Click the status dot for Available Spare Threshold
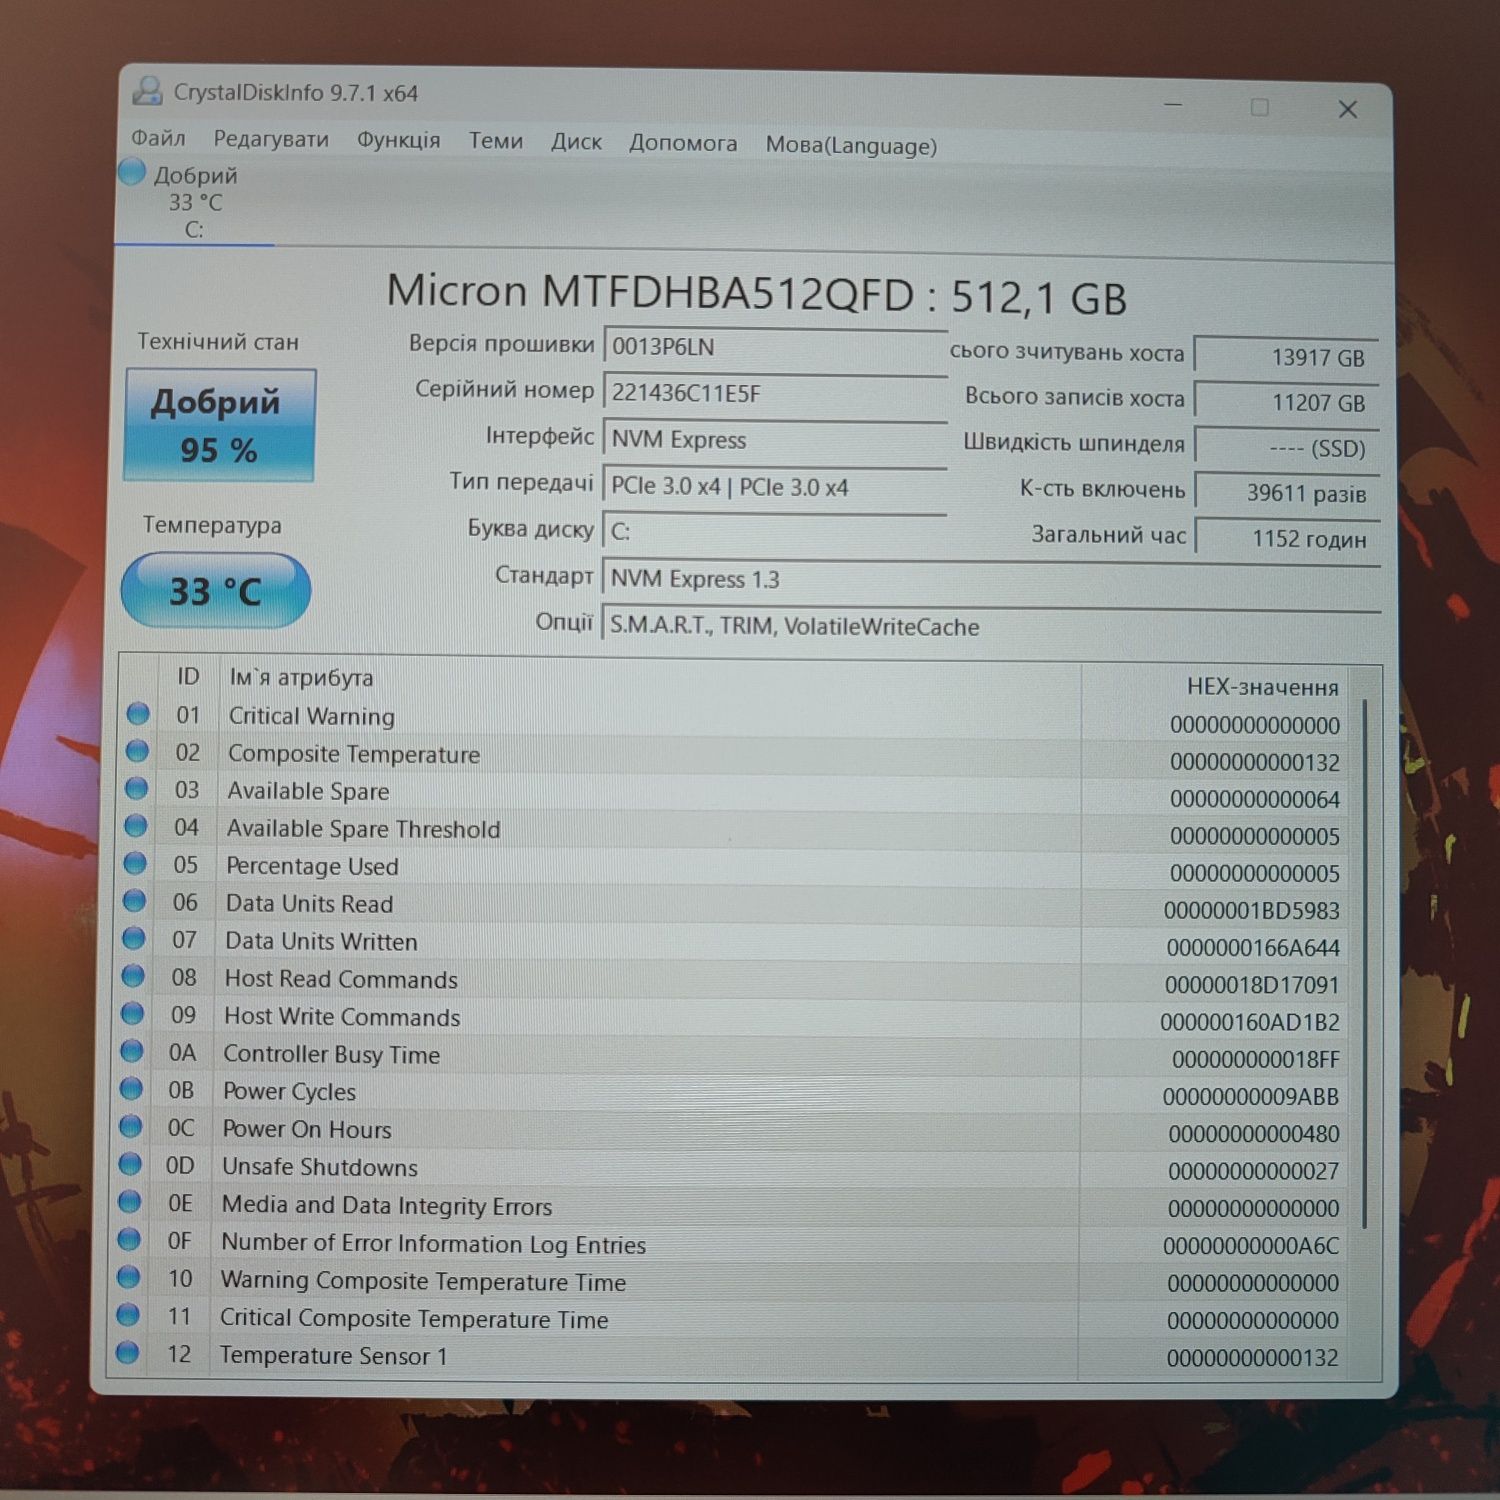This screenshot has height=1500, width=1500. (x=136, y=826)
